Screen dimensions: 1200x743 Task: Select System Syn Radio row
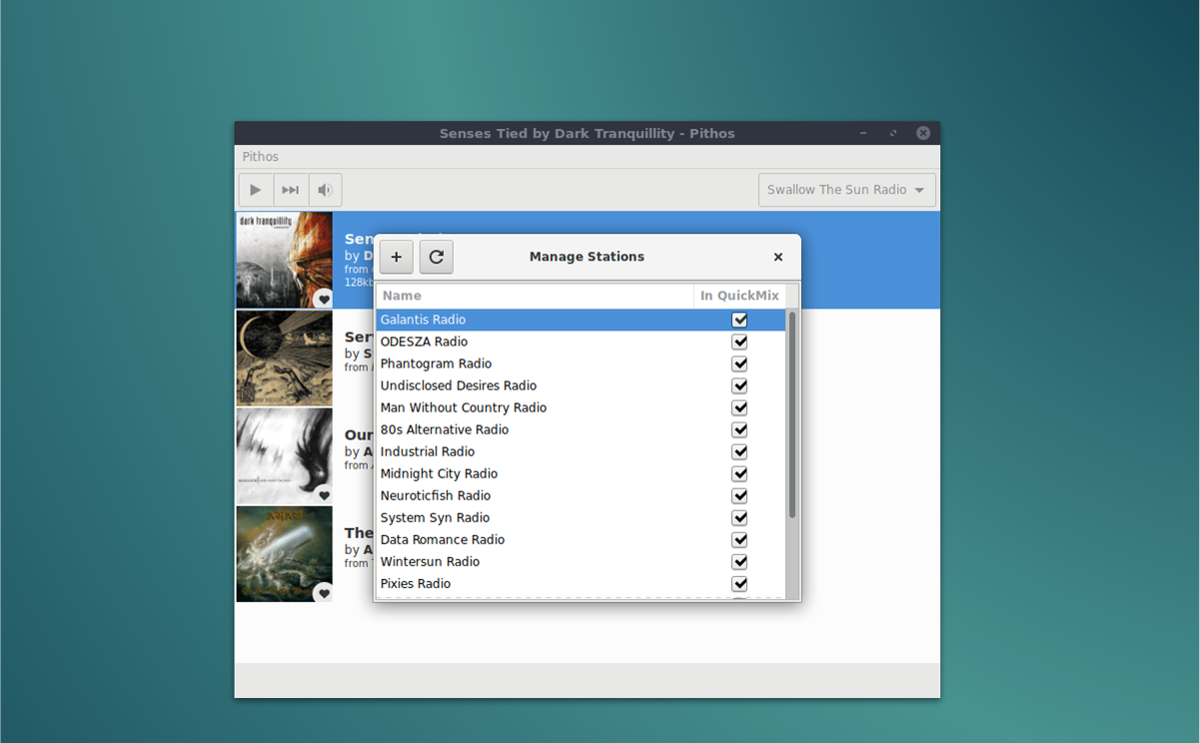pos(581,518)
